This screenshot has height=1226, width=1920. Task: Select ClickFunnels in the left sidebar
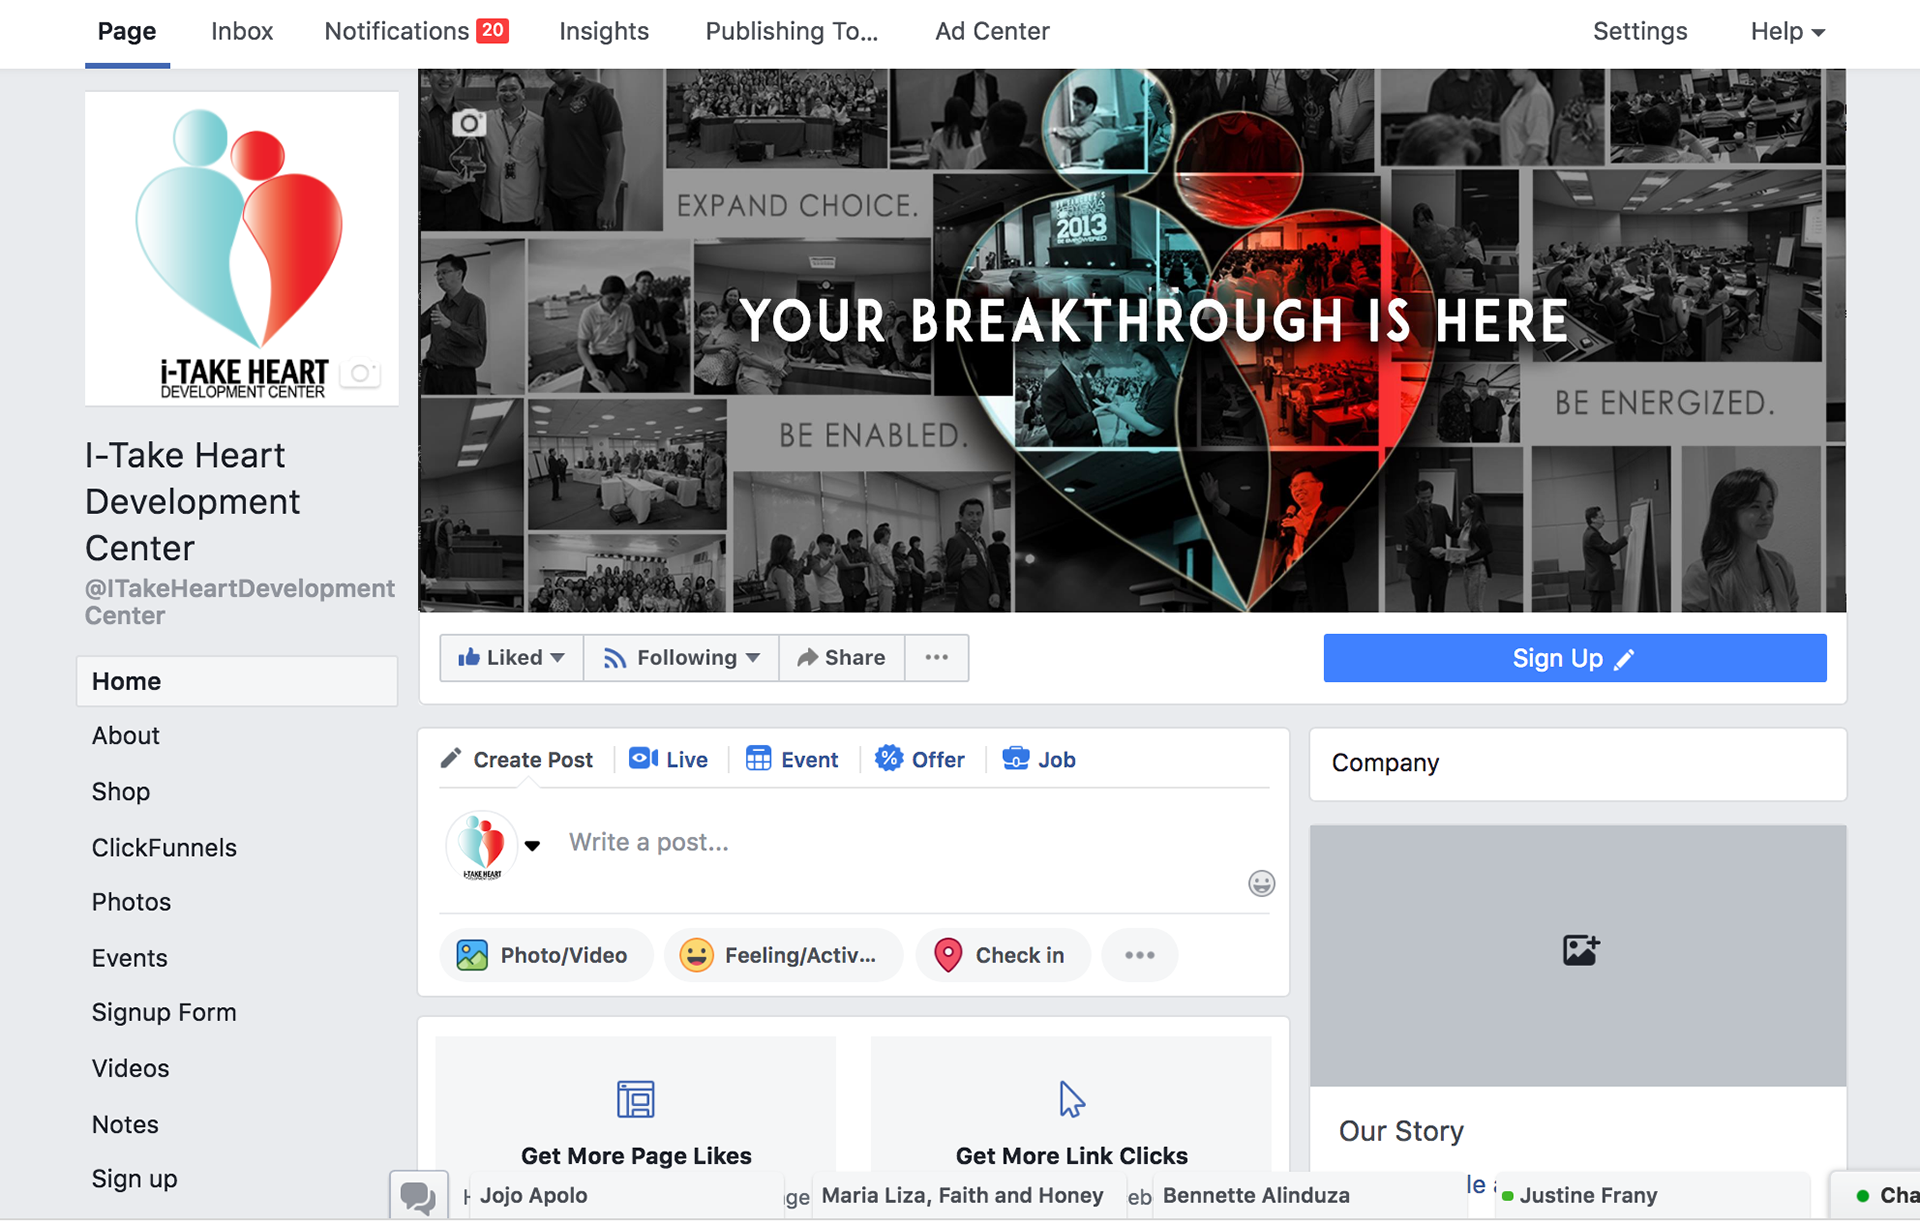(164, 848)
